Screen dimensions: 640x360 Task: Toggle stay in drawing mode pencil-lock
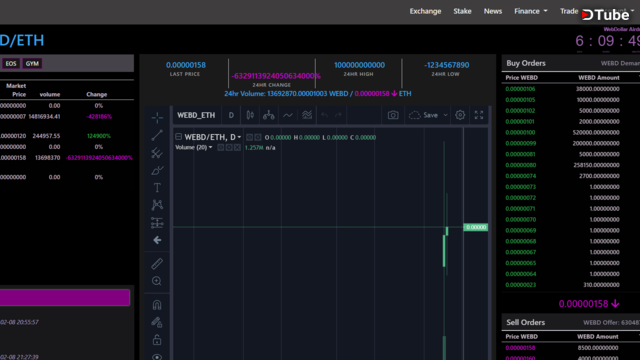click(157, 322)
